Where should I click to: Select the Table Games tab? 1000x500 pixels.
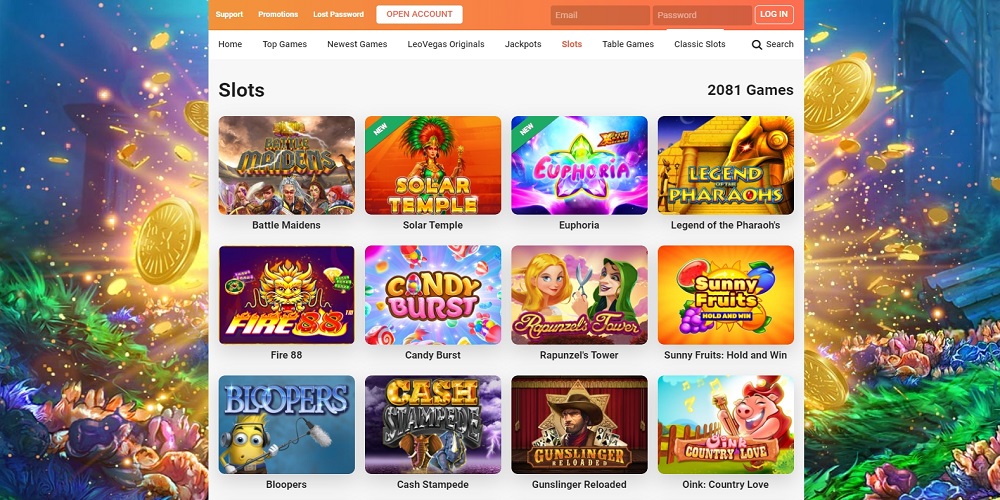point(628,44)
